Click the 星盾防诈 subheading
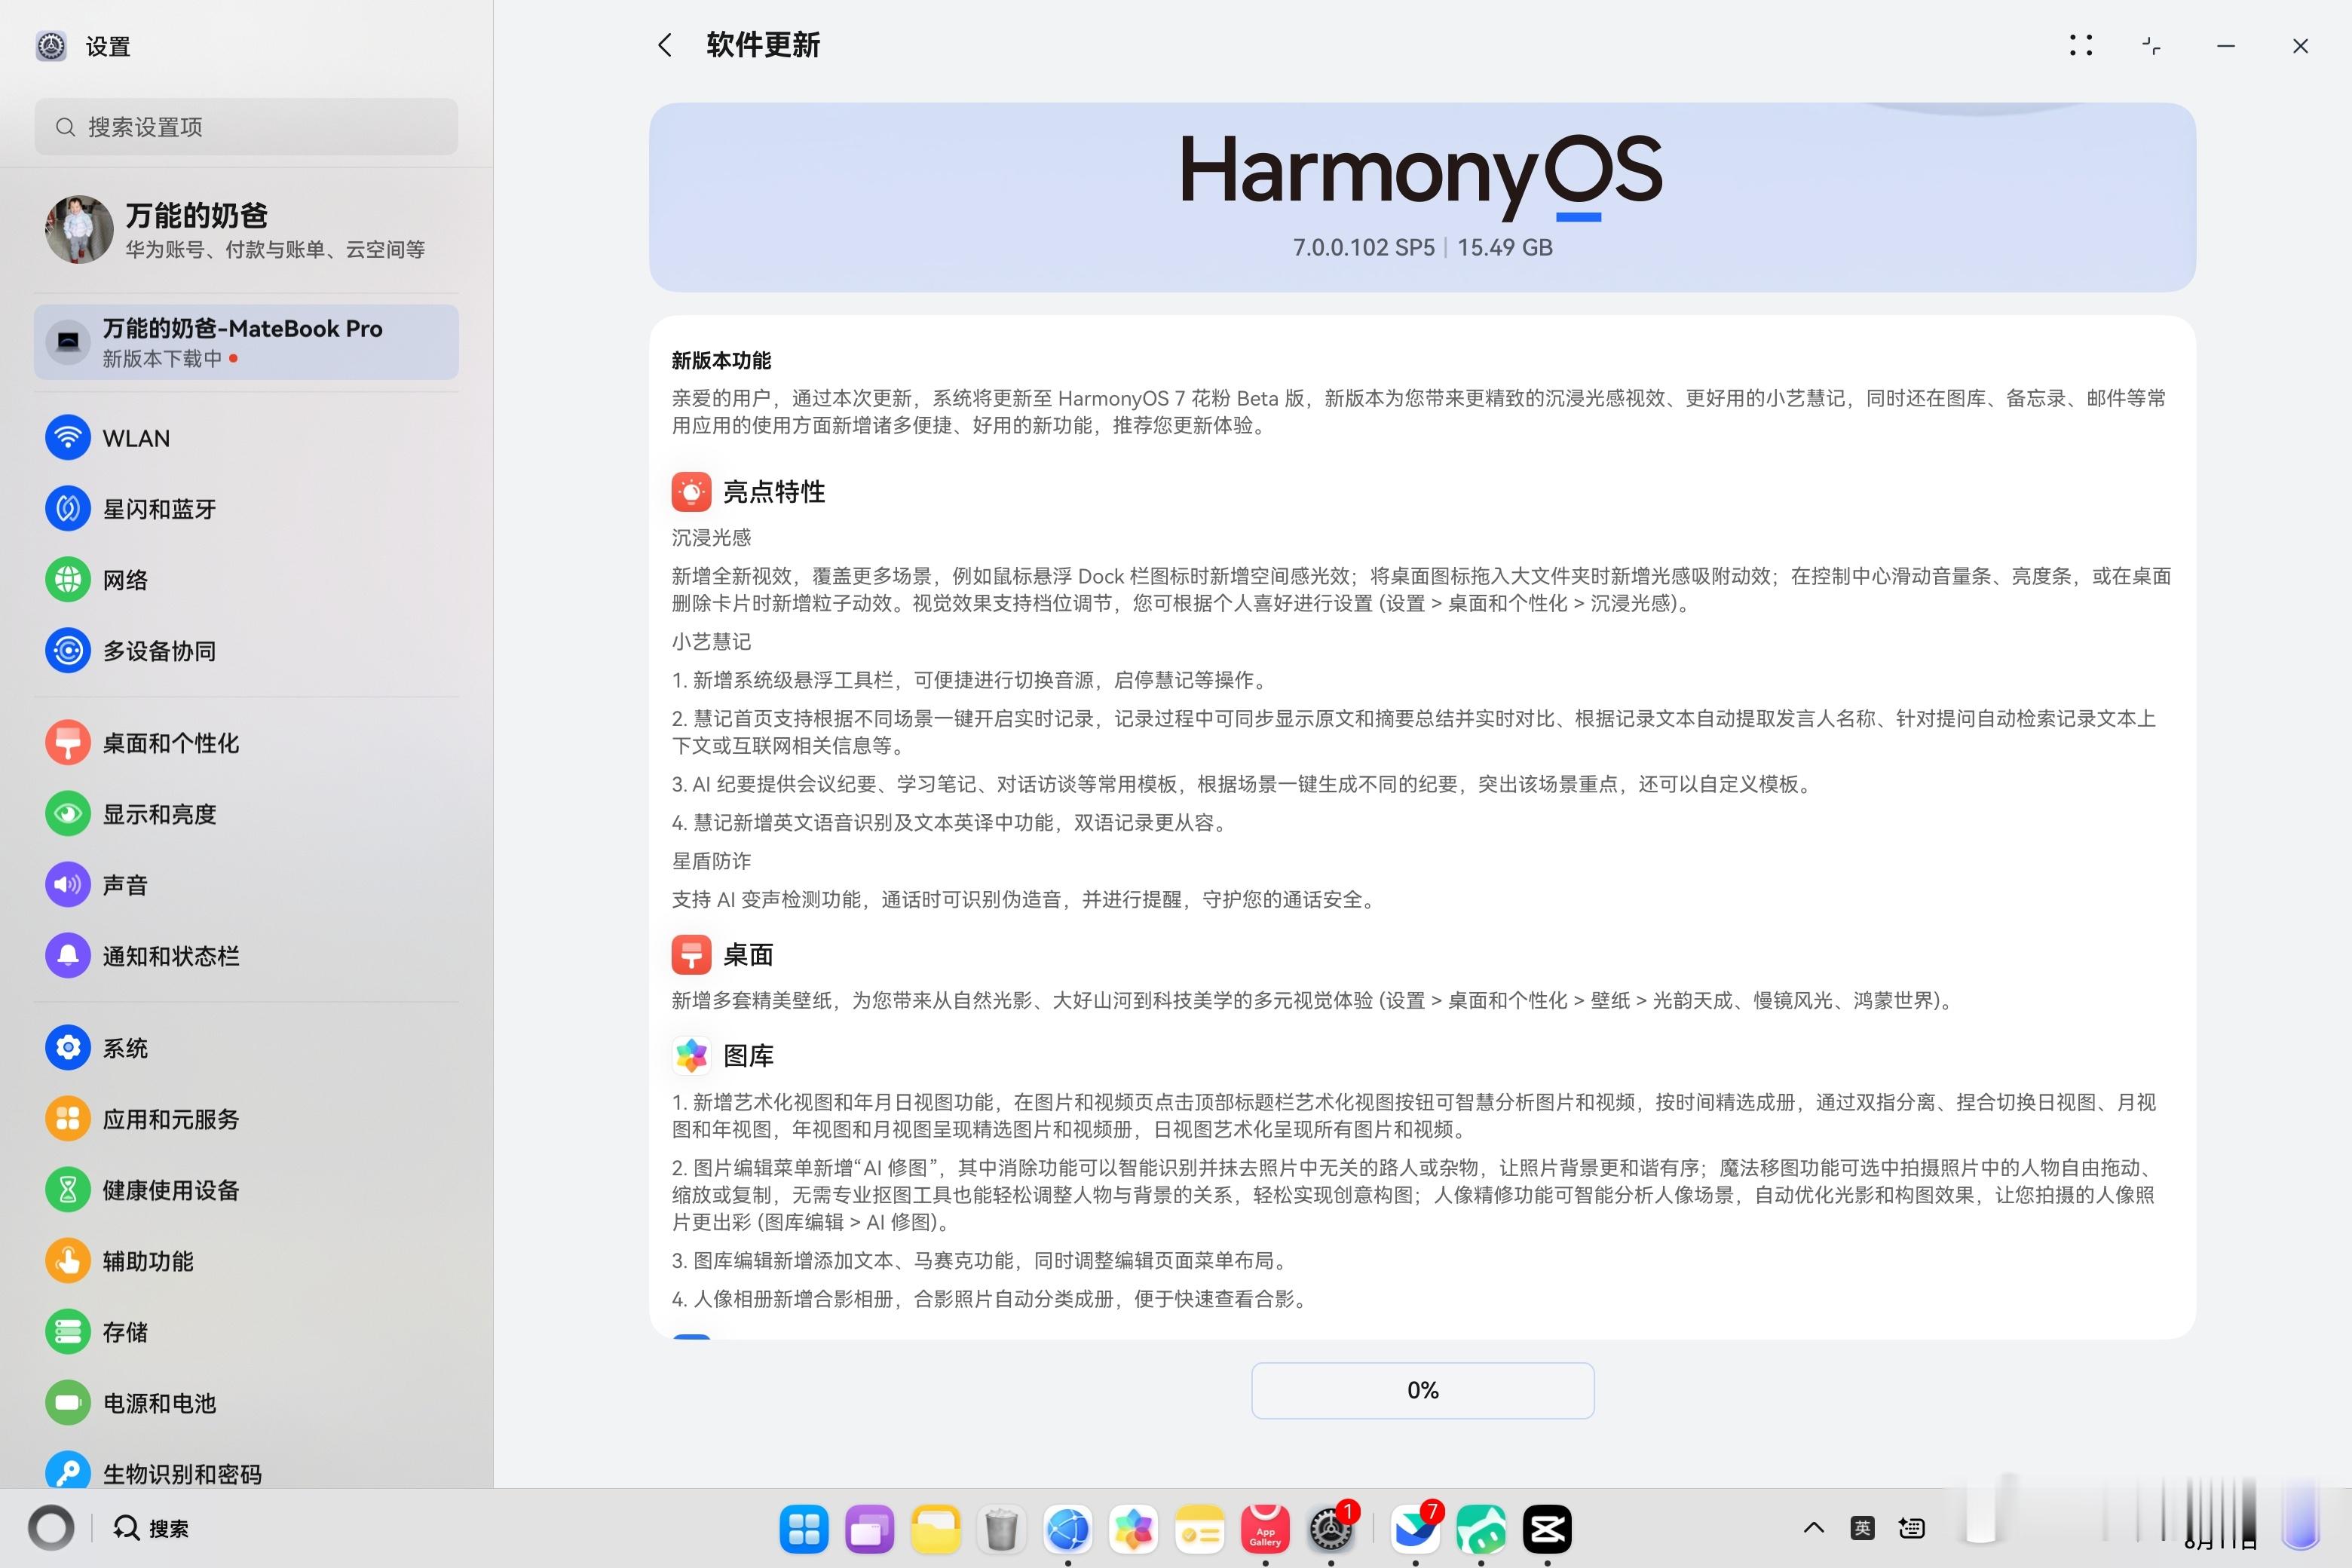Image resolution: width=2352 pixels, height=1568 pixels. [711, 861]
